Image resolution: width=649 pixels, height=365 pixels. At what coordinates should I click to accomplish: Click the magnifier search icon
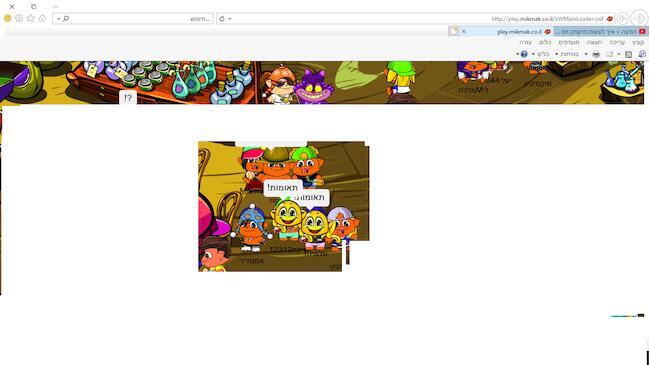coord(66,19)
